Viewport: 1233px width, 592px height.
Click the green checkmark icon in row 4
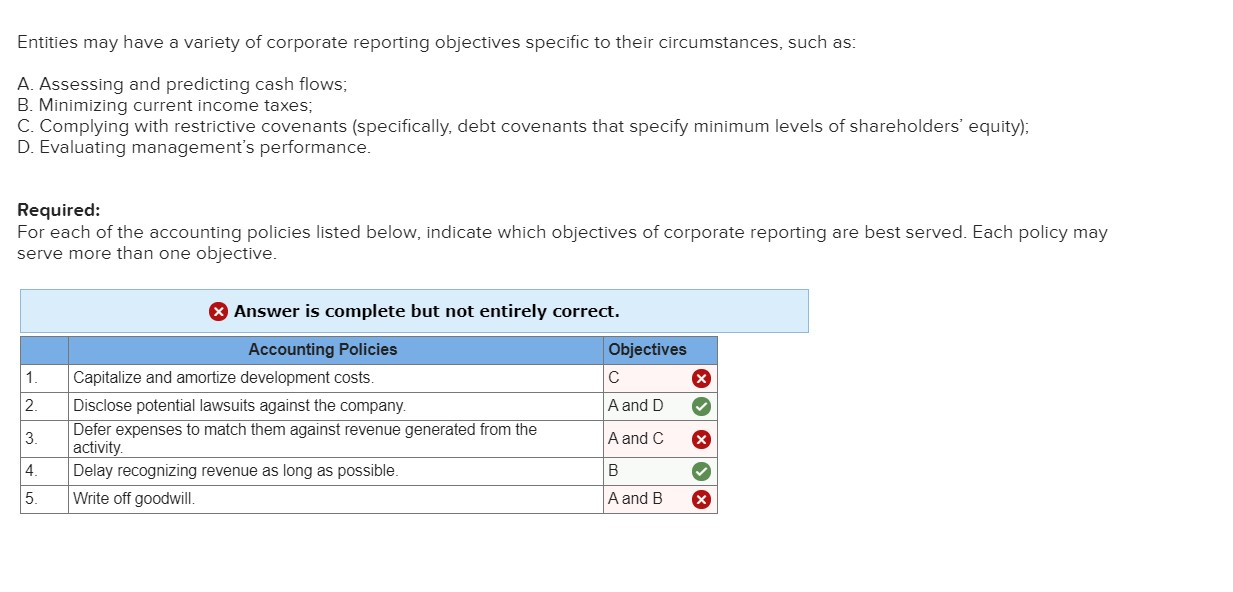[x=702, y=471]
